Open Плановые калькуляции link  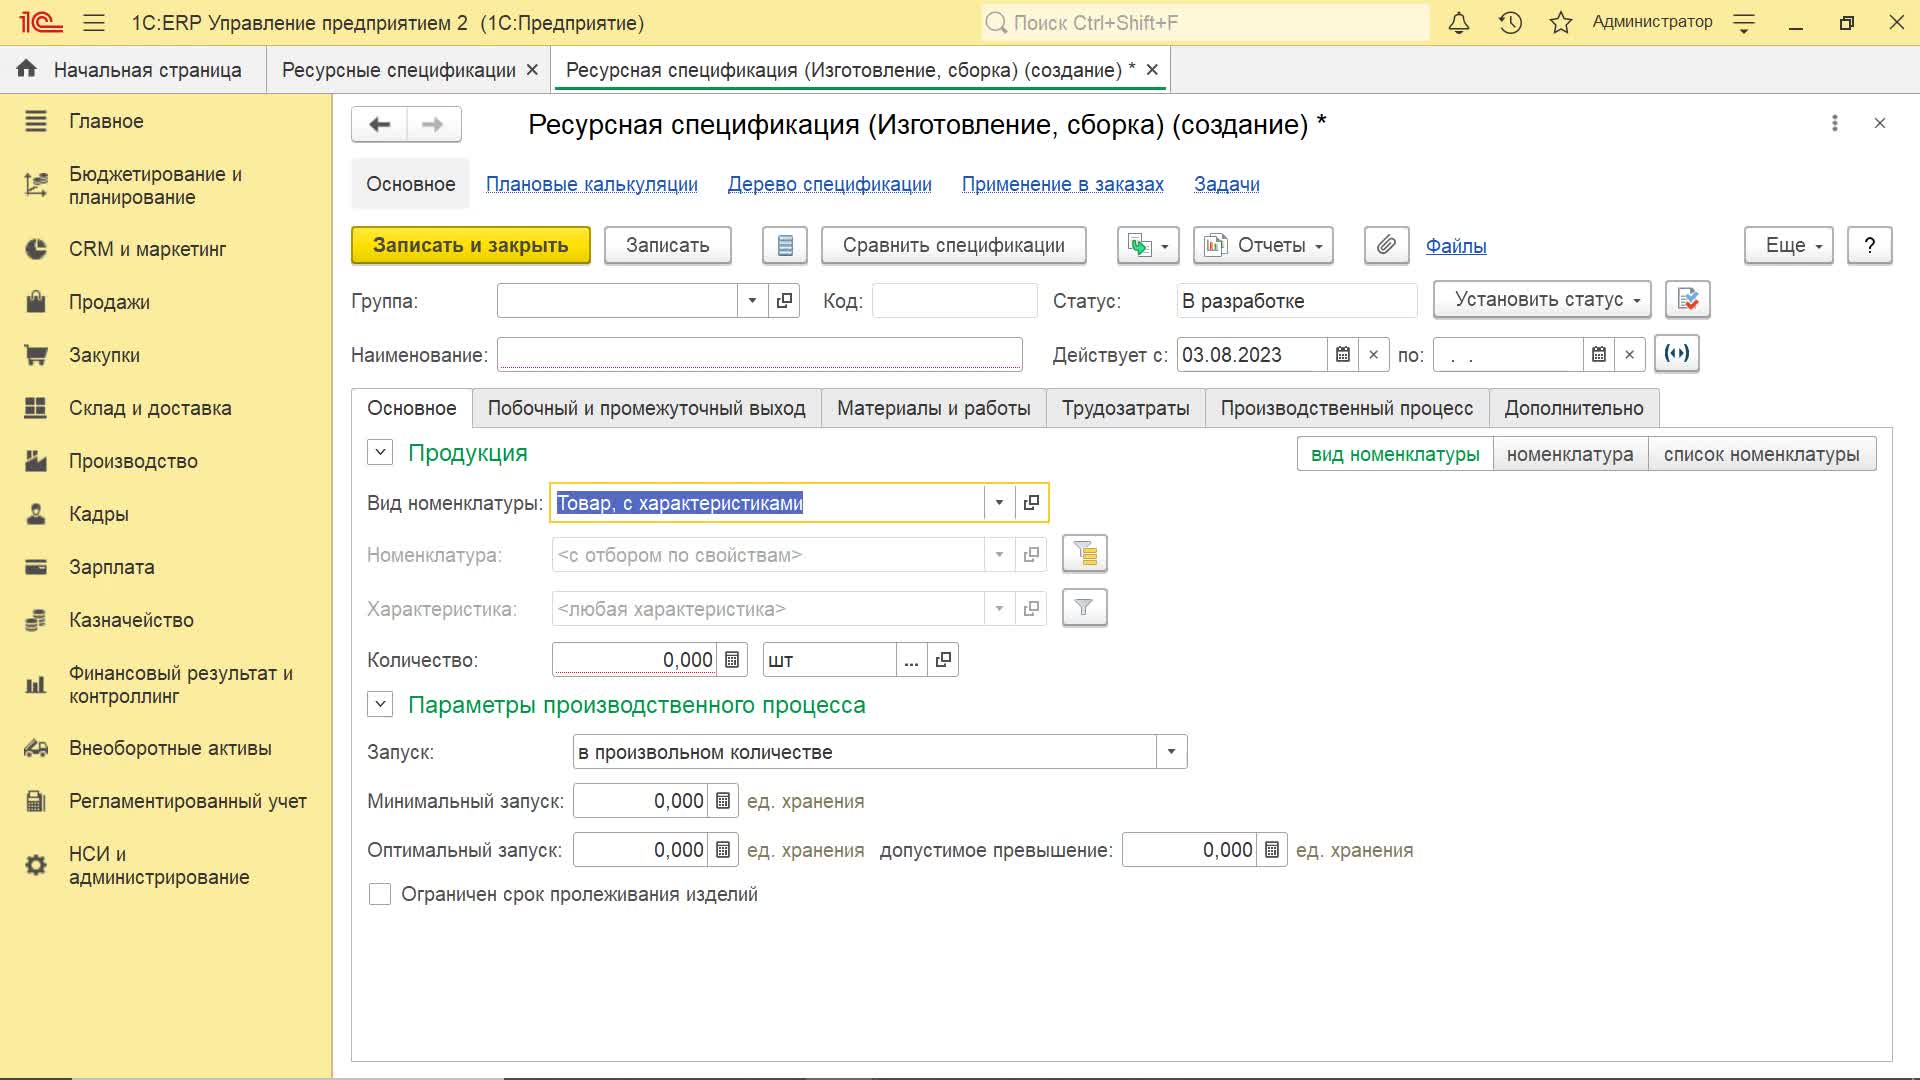coord(591,184)
